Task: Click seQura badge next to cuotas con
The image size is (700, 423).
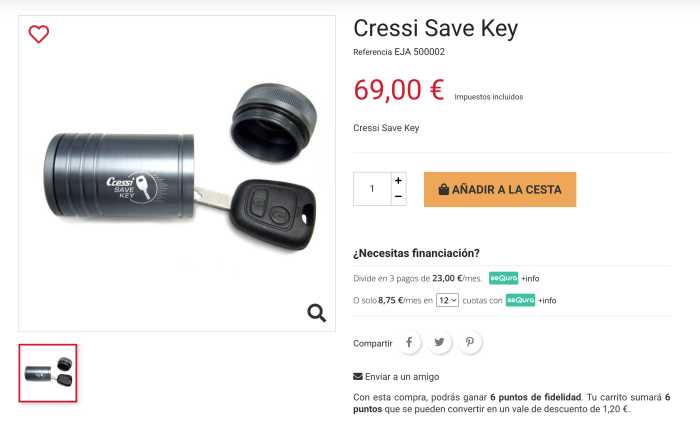Action: point(521,300)
